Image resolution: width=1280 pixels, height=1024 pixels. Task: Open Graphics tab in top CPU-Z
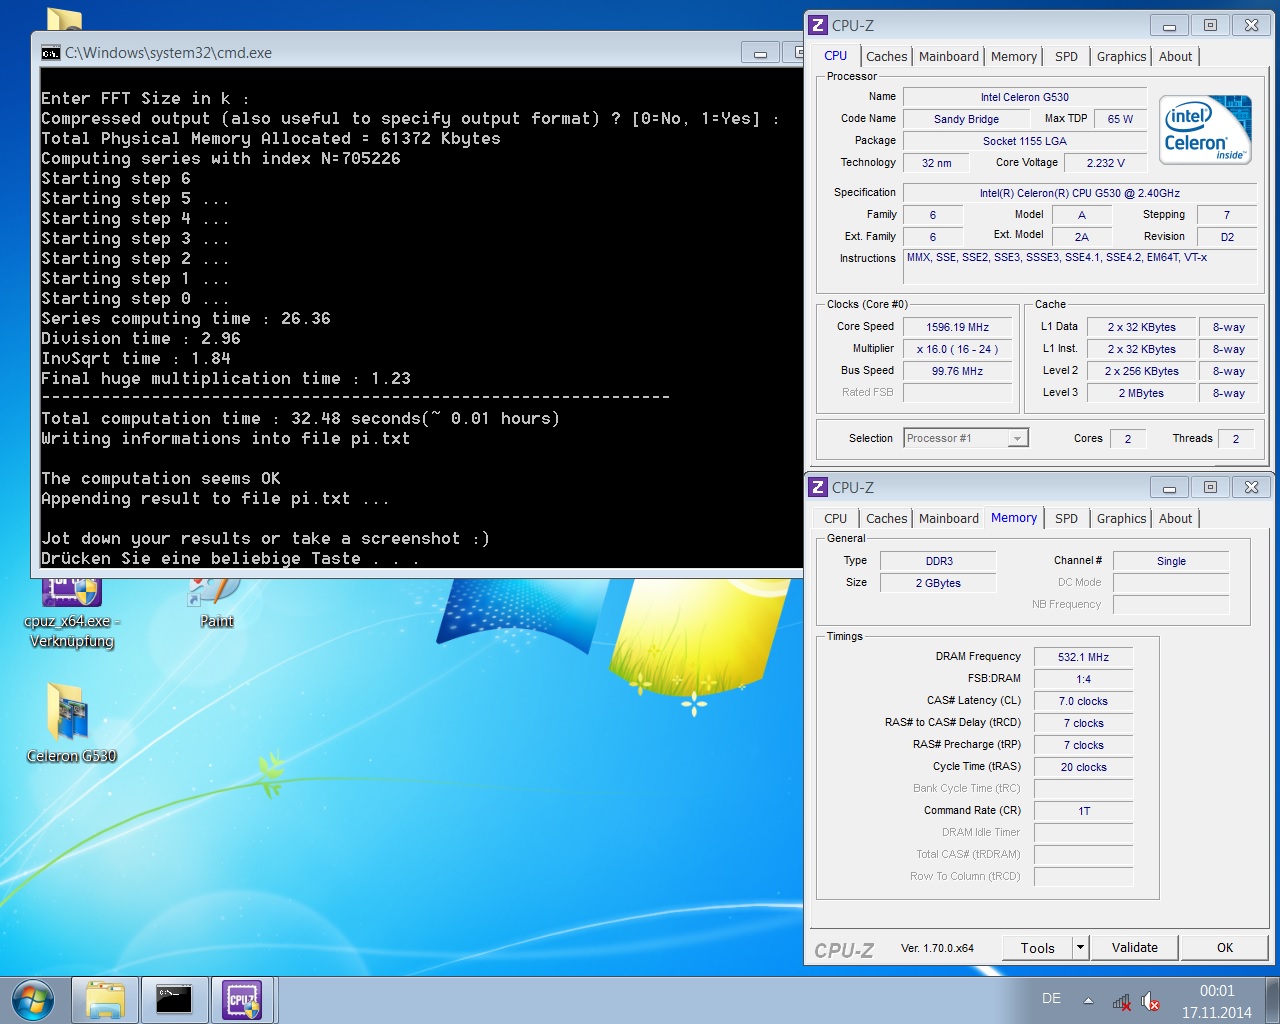1121,57
